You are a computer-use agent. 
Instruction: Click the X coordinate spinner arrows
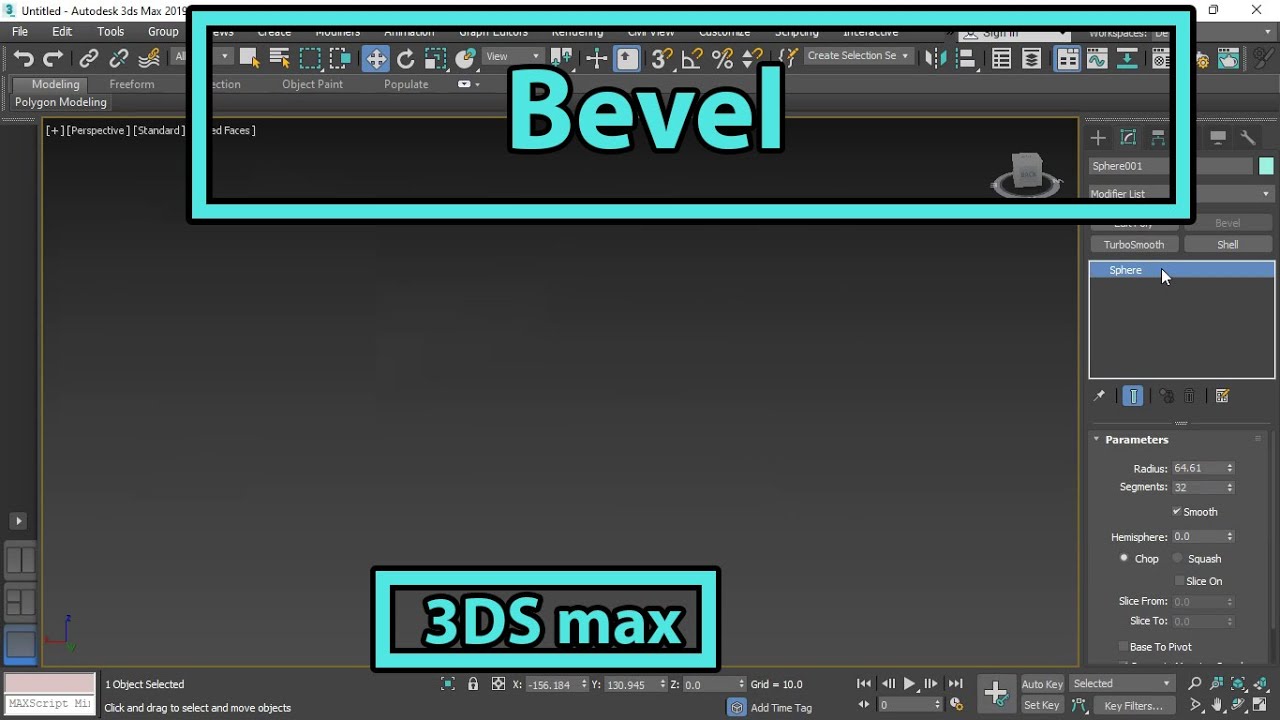click(x=584, y=684)
